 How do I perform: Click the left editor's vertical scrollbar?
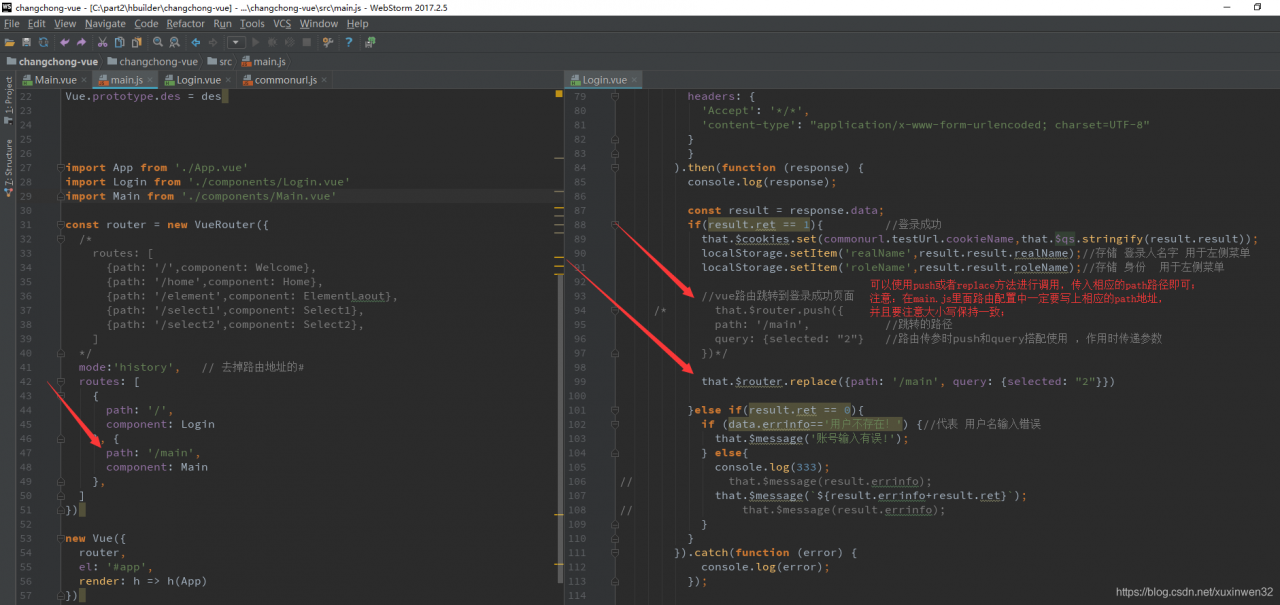(x=559, y=300)
